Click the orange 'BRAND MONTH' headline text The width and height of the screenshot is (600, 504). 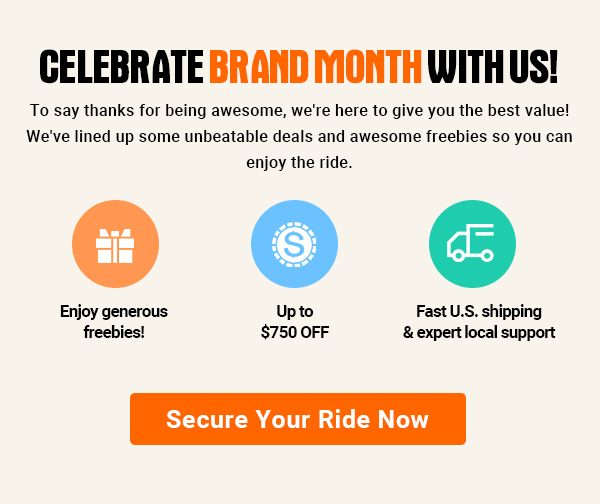click(315, 67)
